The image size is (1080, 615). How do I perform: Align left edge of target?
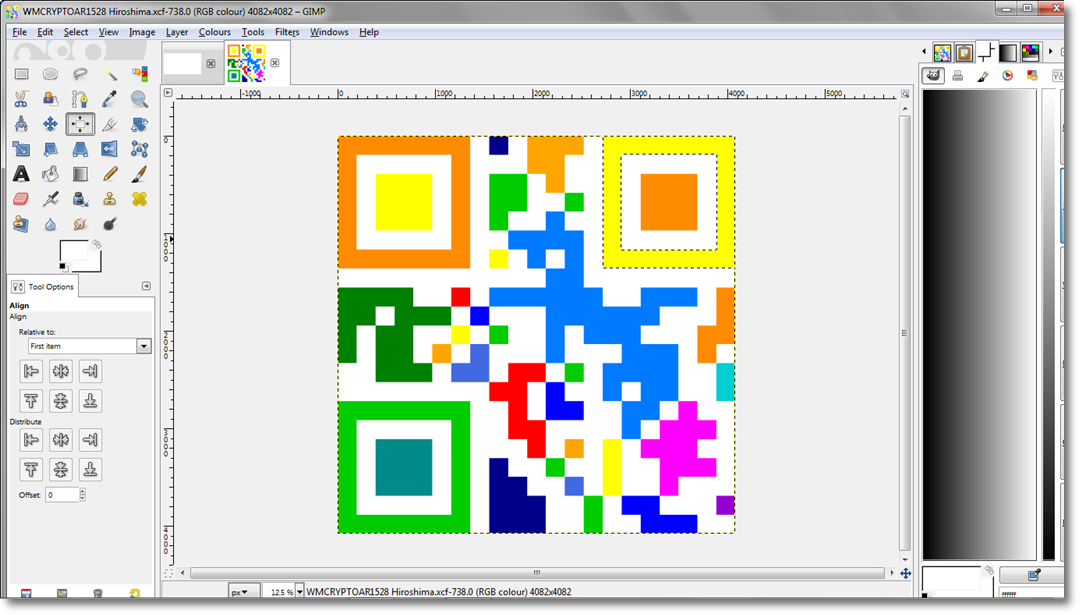tap(31, 371)
